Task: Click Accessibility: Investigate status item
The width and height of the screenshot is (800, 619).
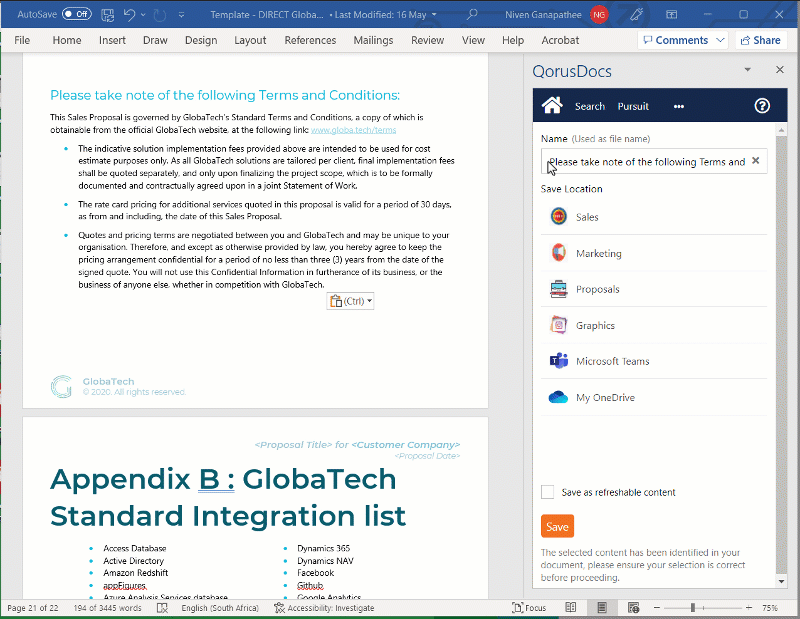Action: [324, 608]
